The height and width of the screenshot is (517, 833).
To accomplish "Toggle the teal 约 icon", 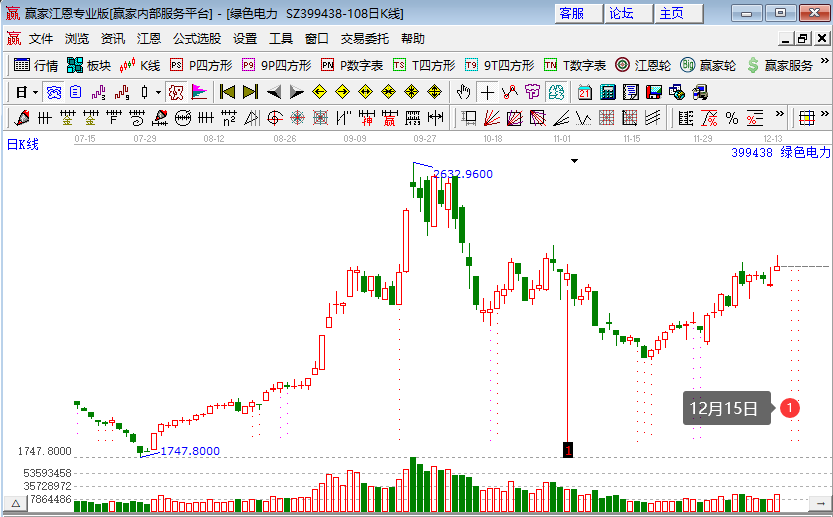I will 556,92.
